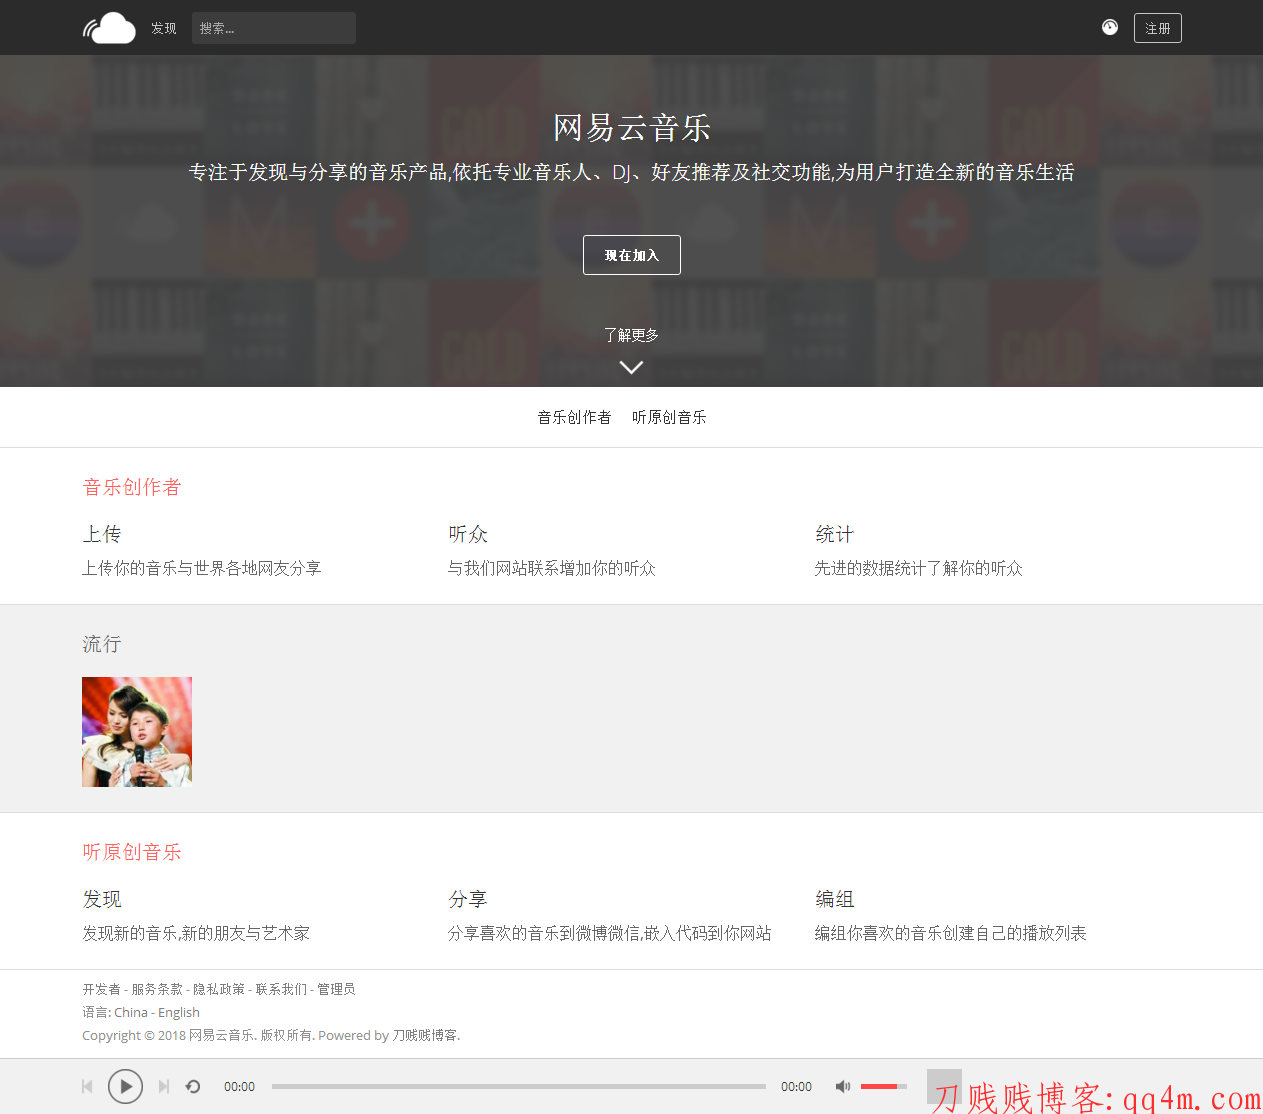The width and height of the screenshot is (1263, 1114).
Task: Click the 编组 feature heading
Action: (834, 899)
